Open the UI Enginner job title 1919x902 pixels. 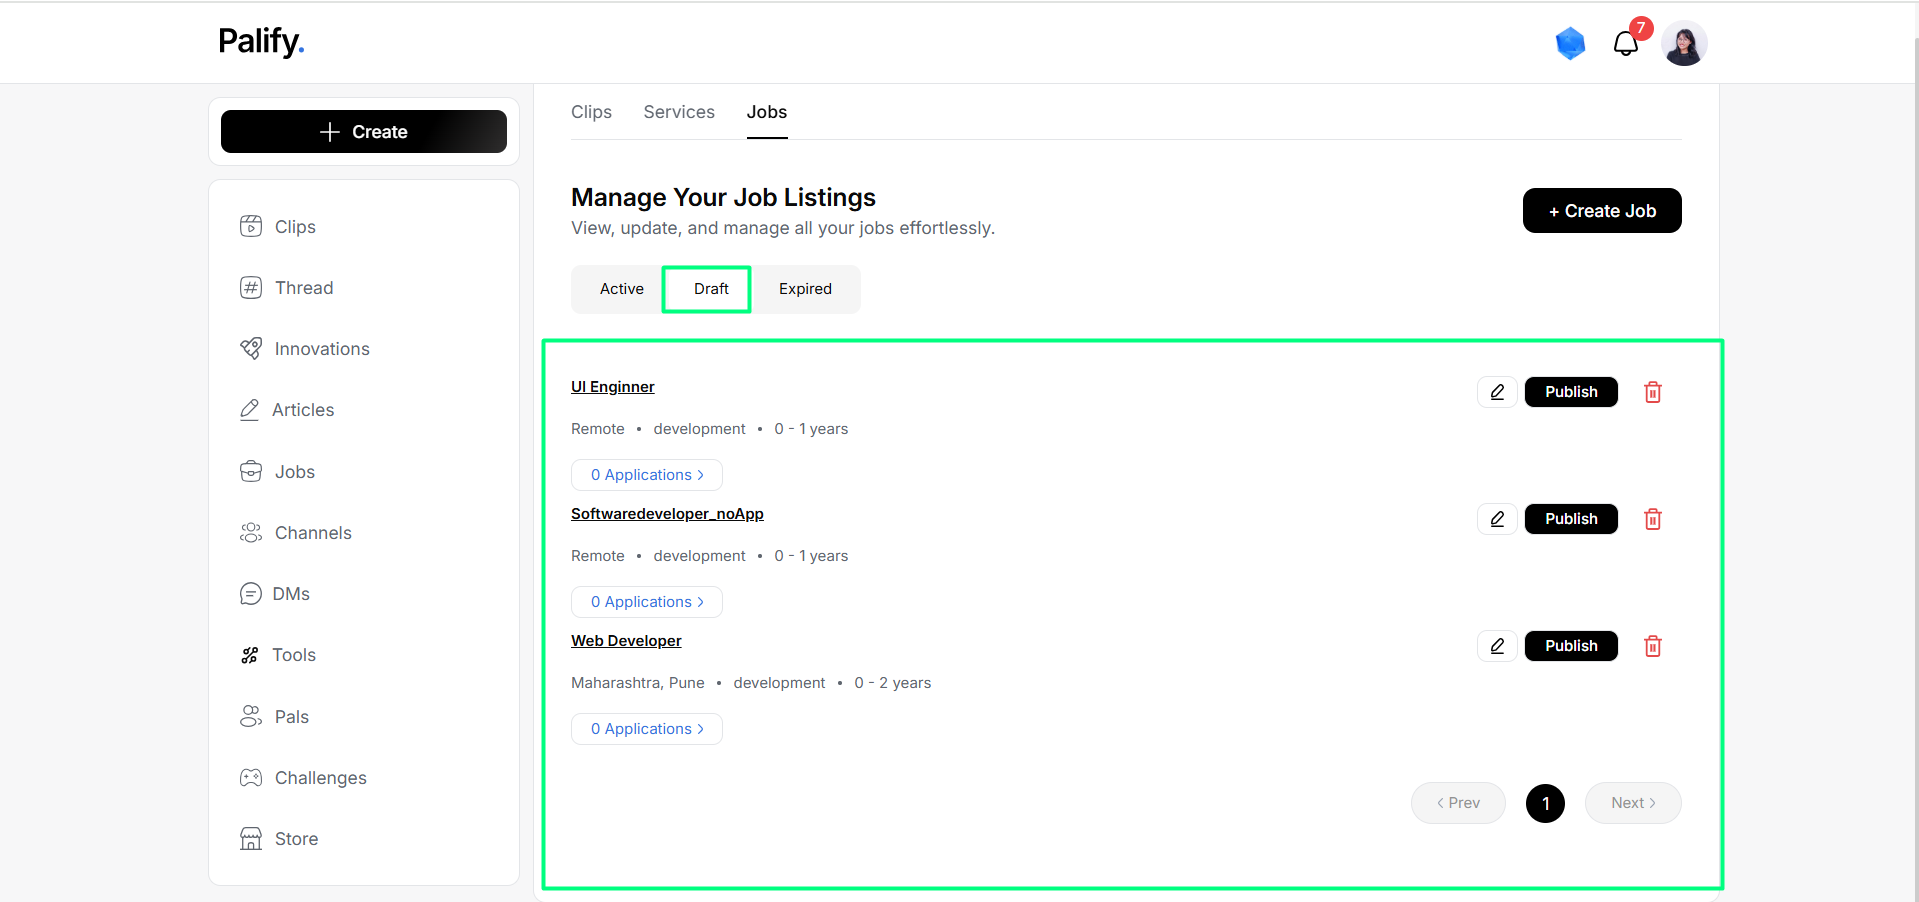click(613, 387)
